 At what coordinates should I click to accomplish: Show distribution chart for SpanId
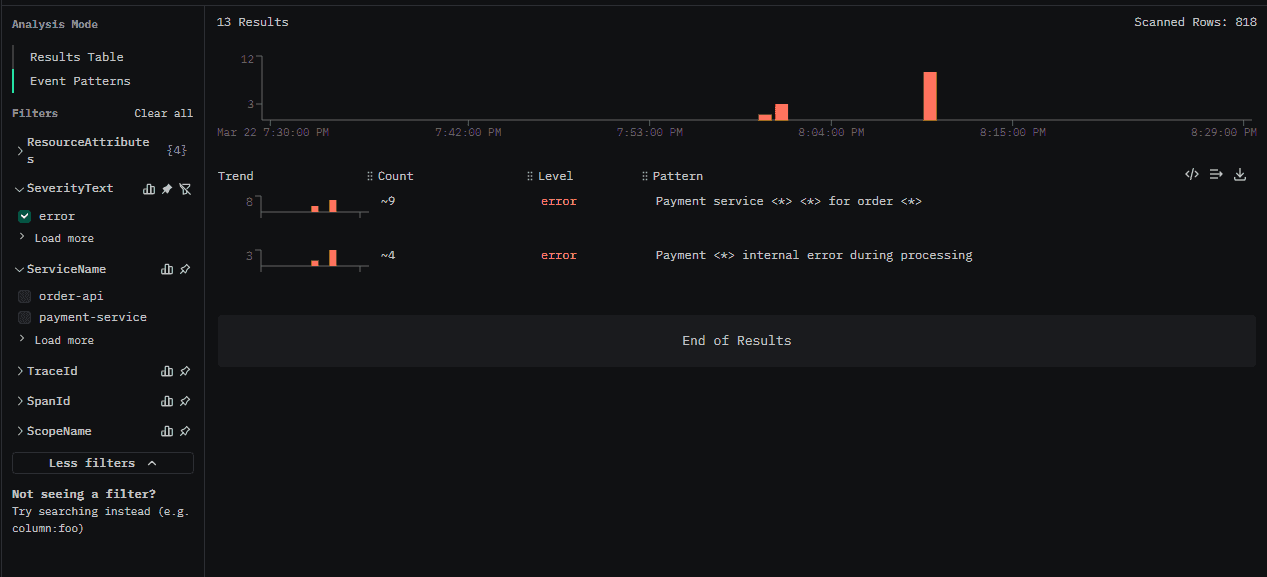tap(167, 402)
